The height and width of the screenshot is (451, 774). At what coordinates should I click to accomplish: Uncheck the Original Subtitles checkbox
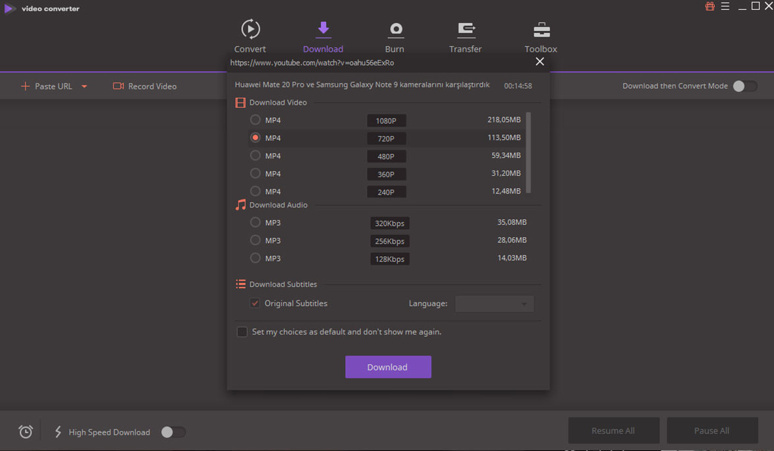tap(255, 303)
